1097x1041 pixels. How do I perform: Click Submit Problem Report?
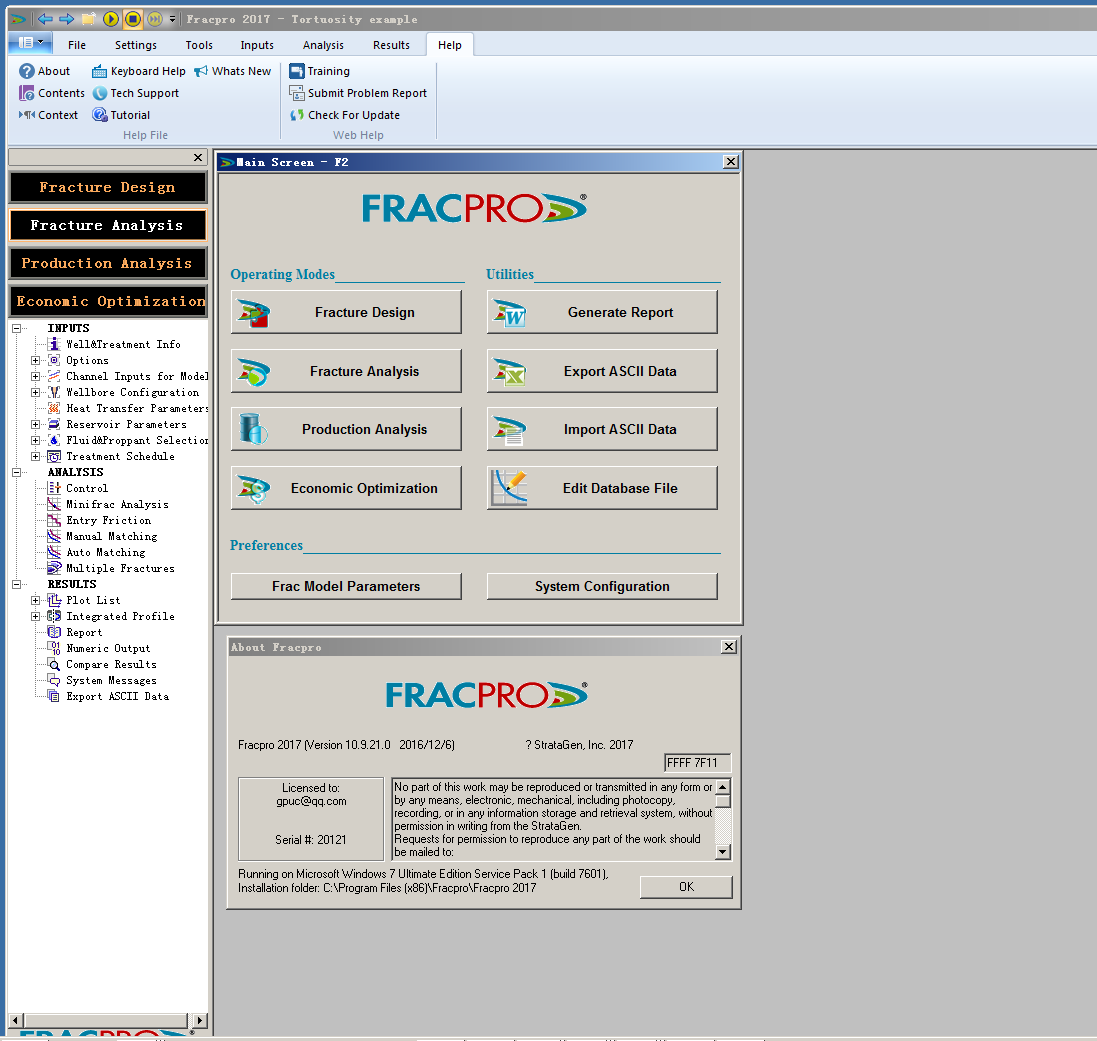point(358,93)
